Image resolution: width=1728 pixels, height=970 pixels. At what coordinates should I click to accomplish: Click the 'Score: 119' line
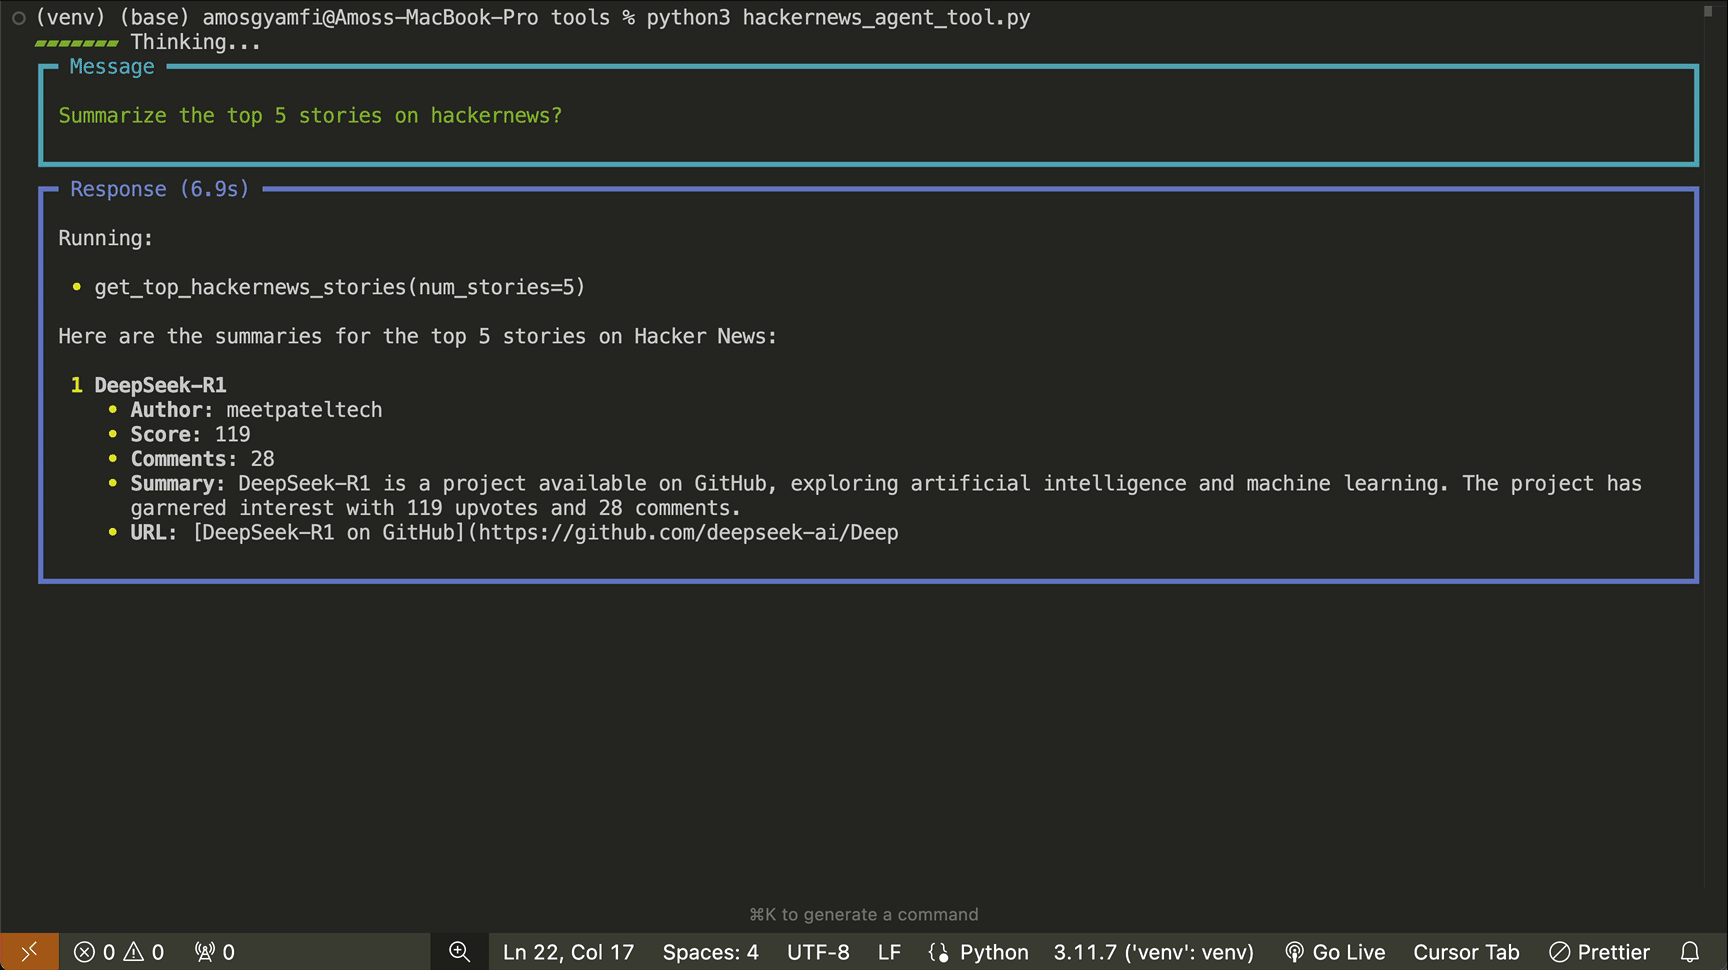point(190,435)
